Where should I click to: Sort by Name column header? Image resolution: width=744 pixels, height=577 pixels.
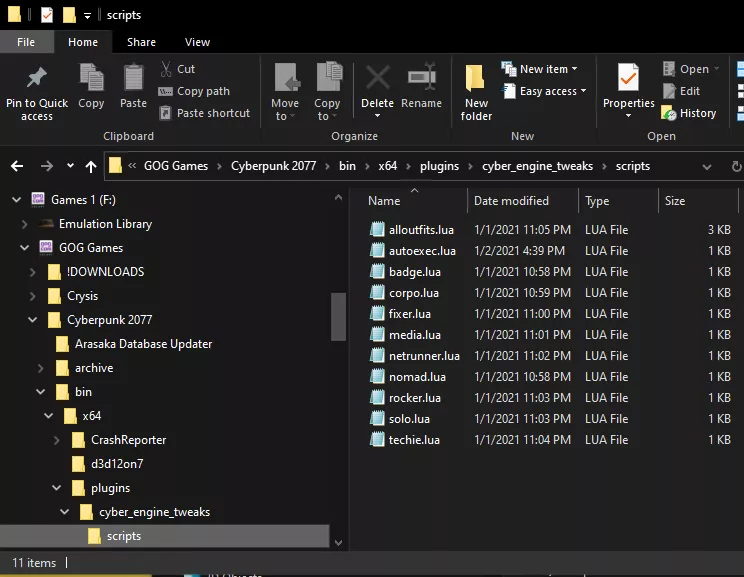coord(384,201)
